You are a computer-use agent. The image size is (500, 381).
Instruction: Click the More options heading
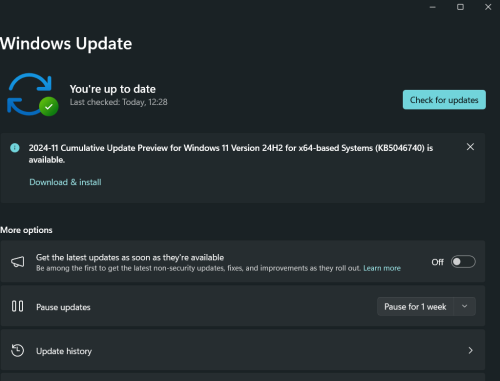point(26,230)
